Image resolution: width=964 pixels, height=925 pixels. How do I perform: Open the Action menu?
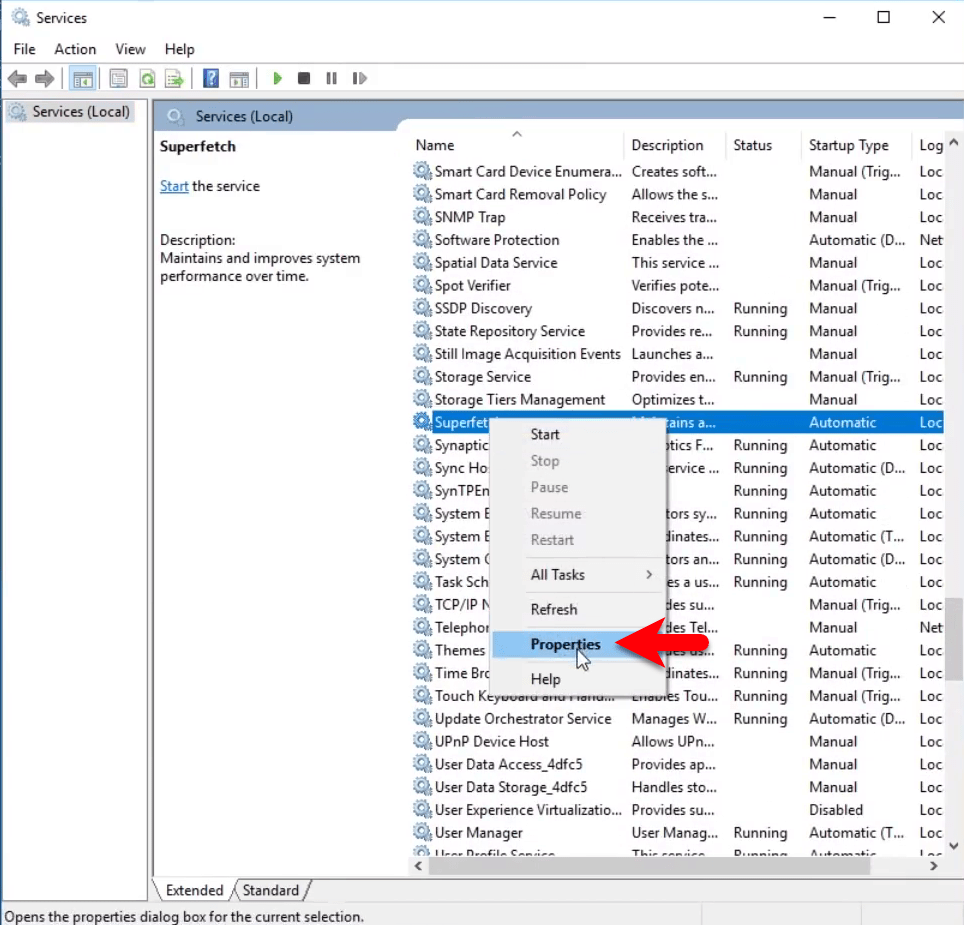pyautogui.click(x=75, y=49)
